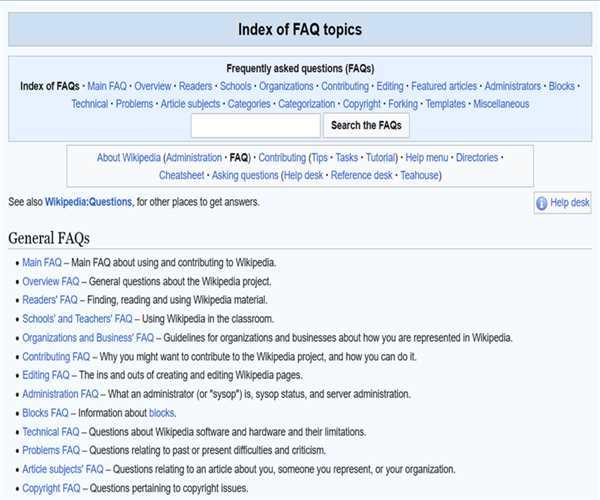Open the Administration link in parentheses
Screen dimensions: 600x500
194,158
